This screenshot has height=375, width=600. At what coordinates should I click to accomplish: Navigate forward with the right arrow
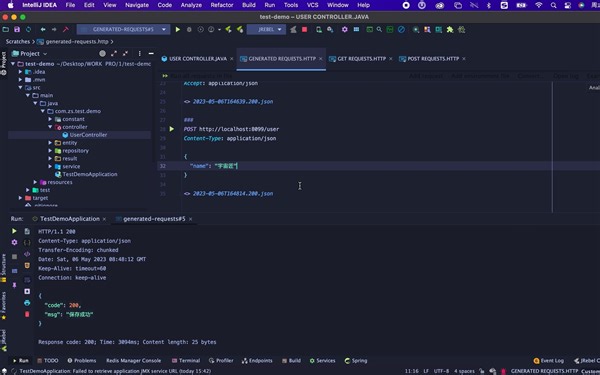pos(54,29)
